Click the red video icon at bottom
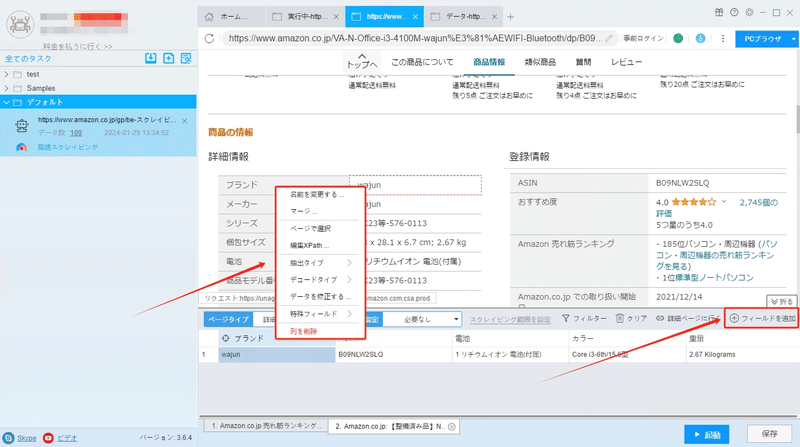800x447 pixels. [x=48, y=438]
